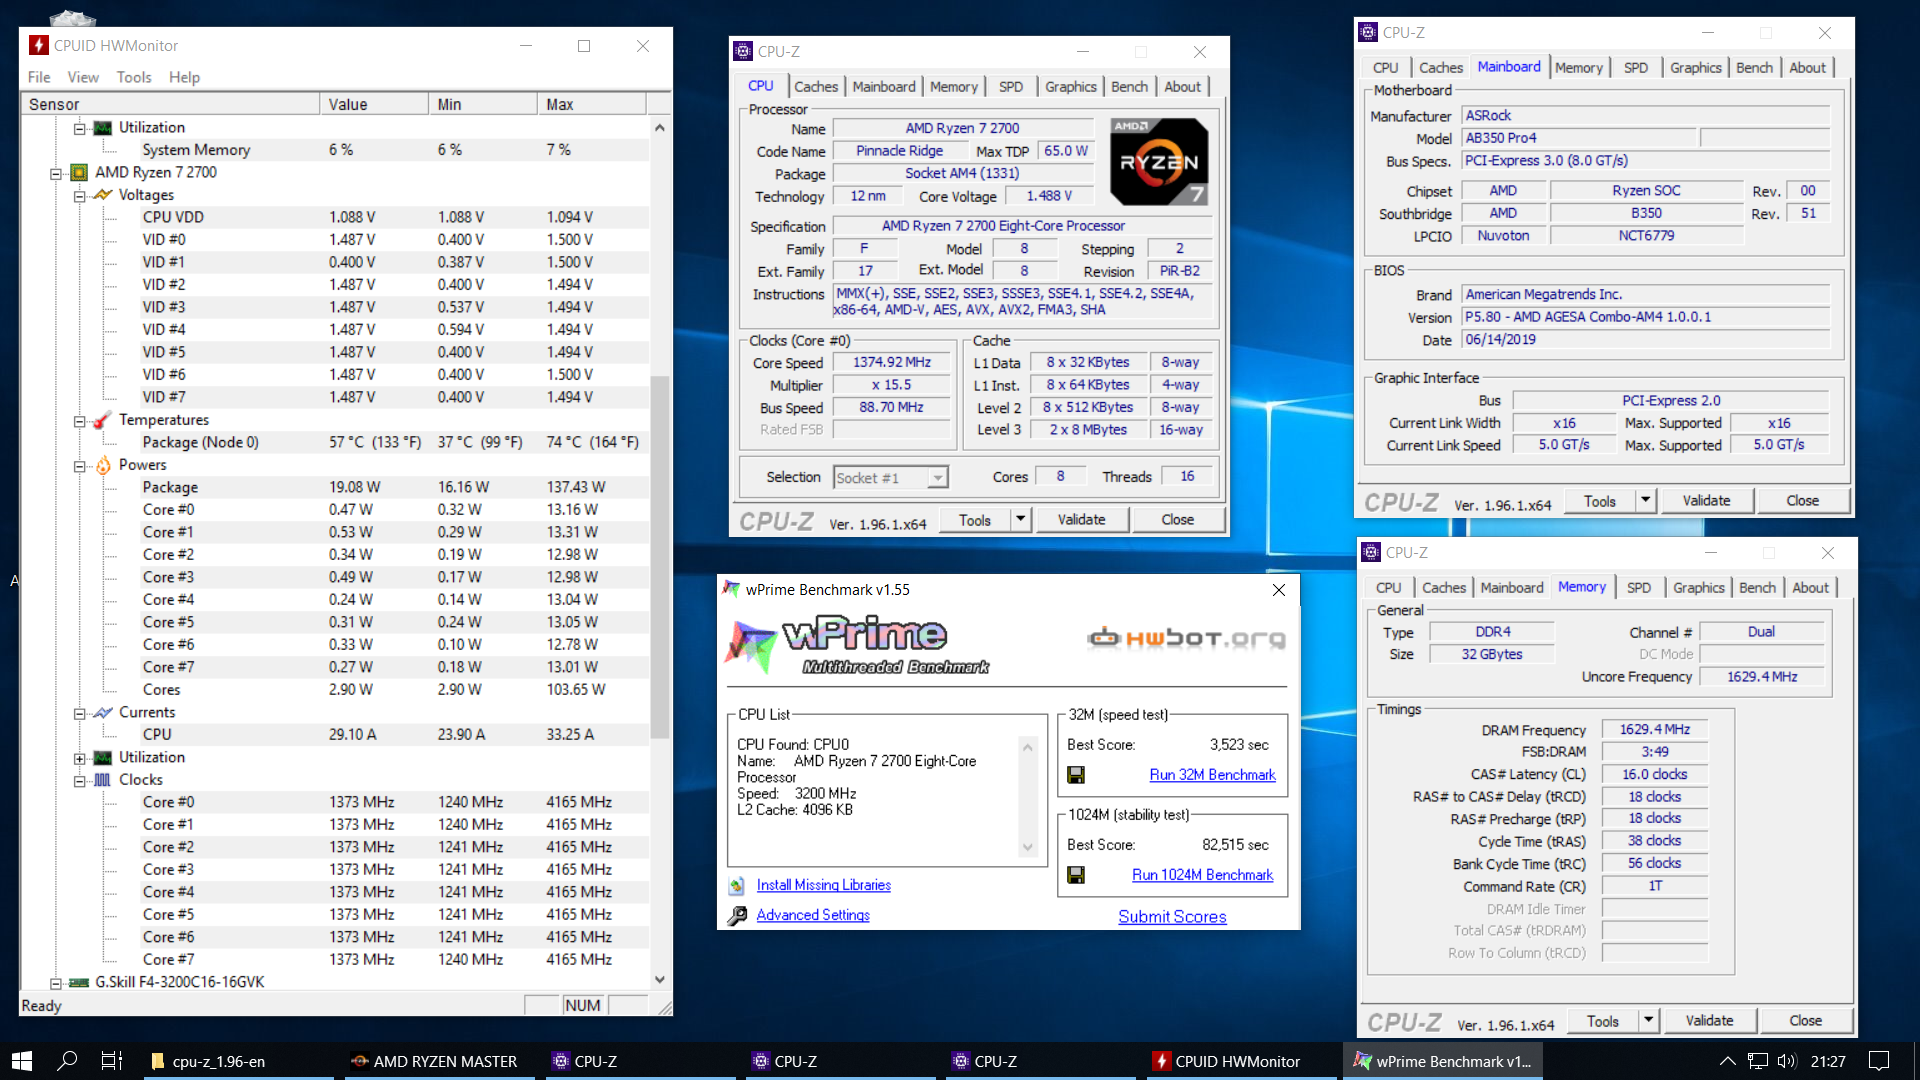
Task: Collapse the Temperatures tree node
Action: tap(79, 421)
